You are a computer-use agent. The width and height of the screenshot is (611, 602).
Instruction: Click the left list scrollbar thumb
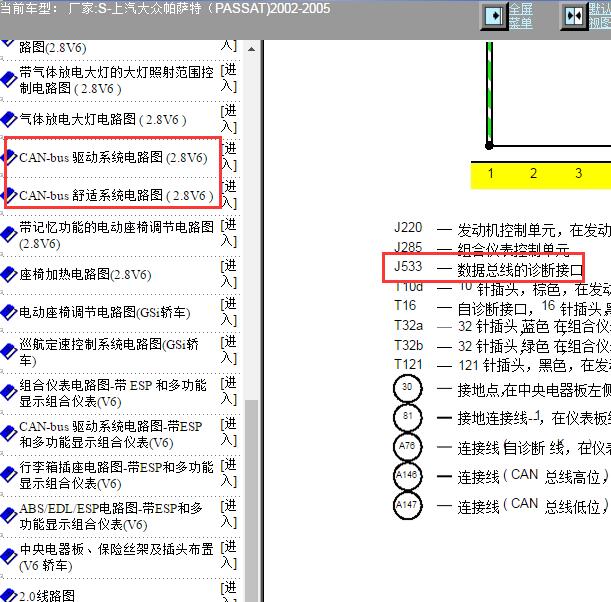click(x=251, y=500)
